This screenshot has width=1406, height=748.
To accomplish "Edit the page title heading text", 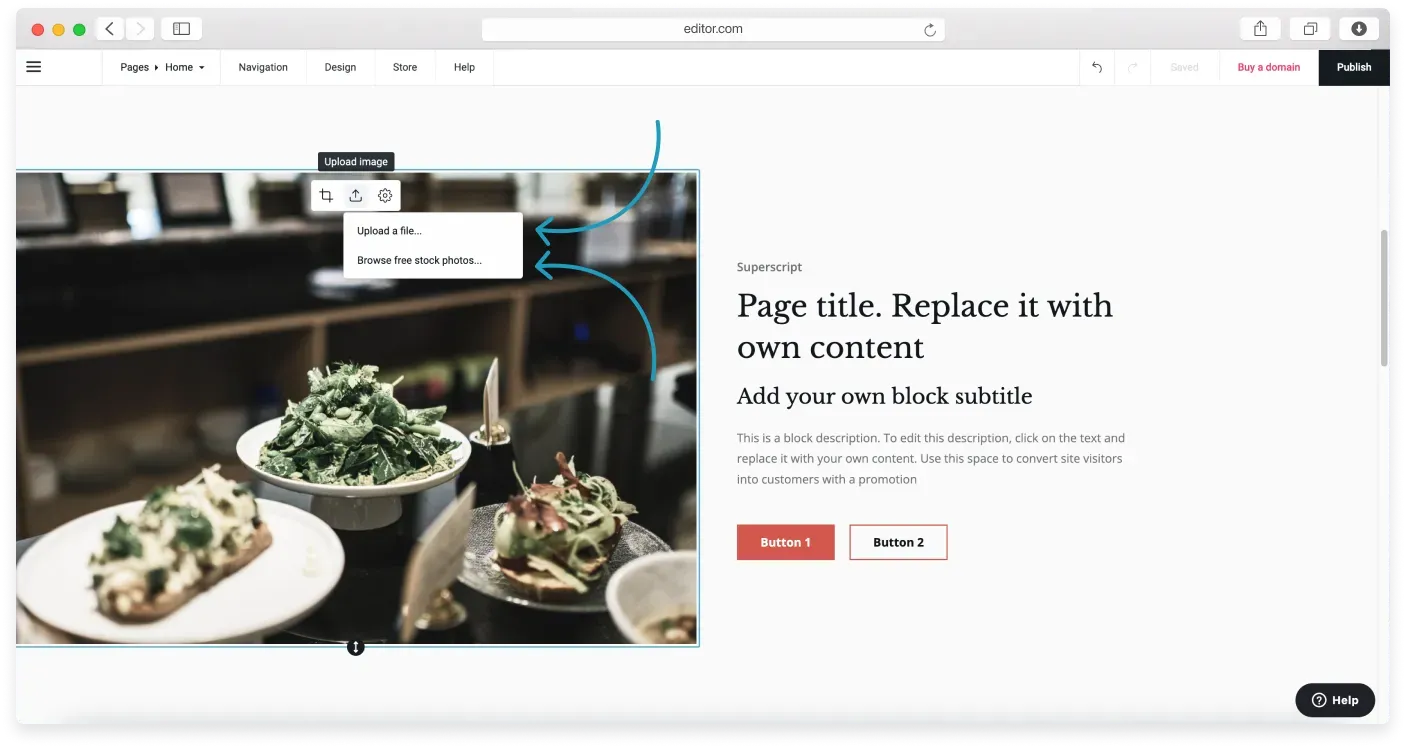I will coord(925,326).
